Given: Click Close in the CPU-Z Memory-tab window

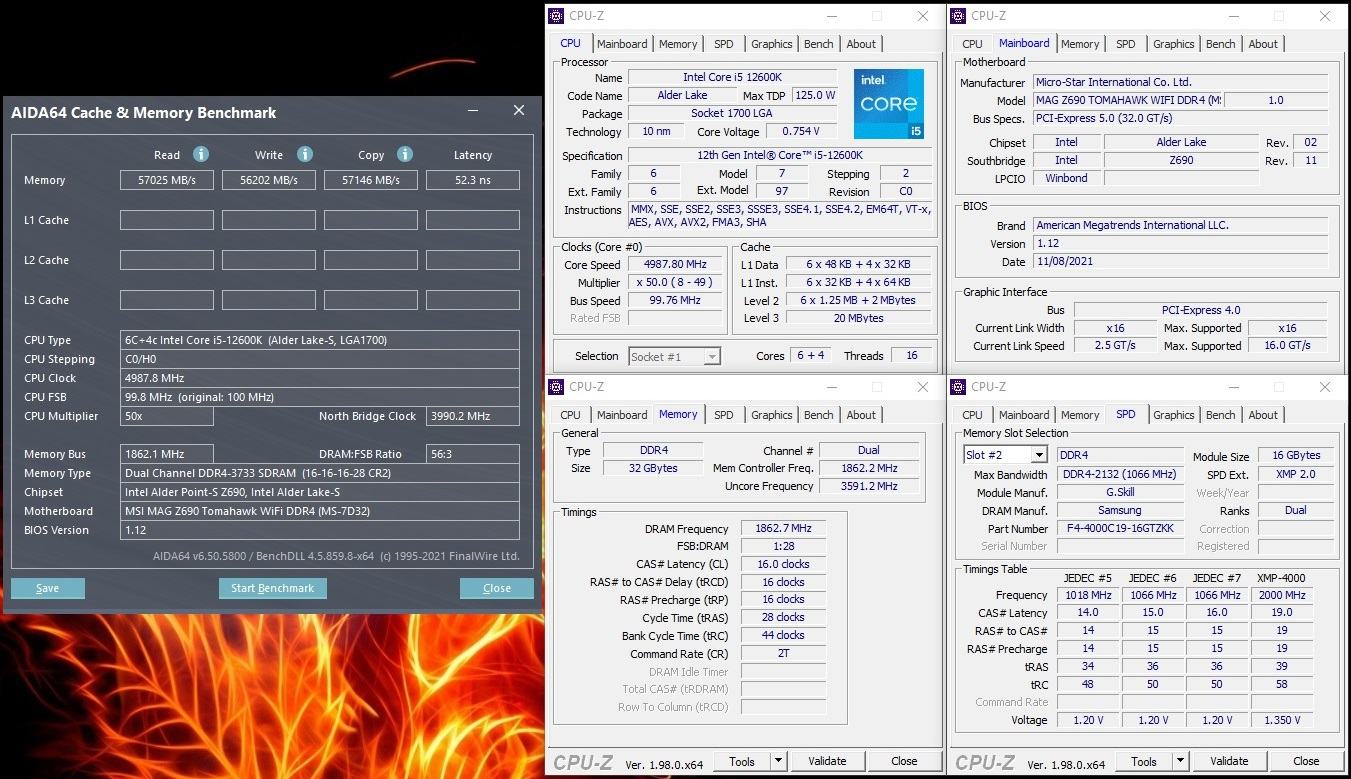Looking at the screenshot, I should point(904,762).
